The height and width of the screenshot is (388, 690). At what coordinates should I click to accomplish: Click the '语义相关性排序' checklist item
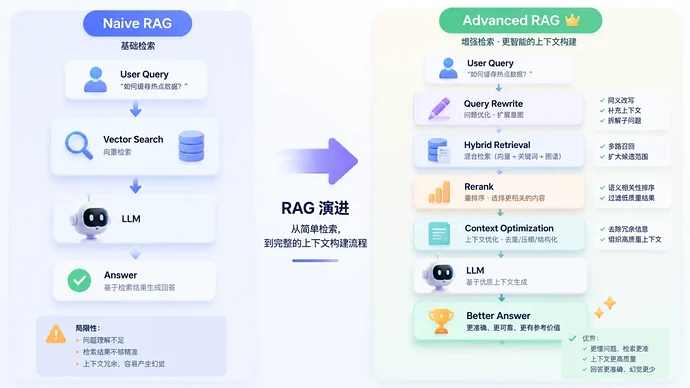[x=631, y=187]
